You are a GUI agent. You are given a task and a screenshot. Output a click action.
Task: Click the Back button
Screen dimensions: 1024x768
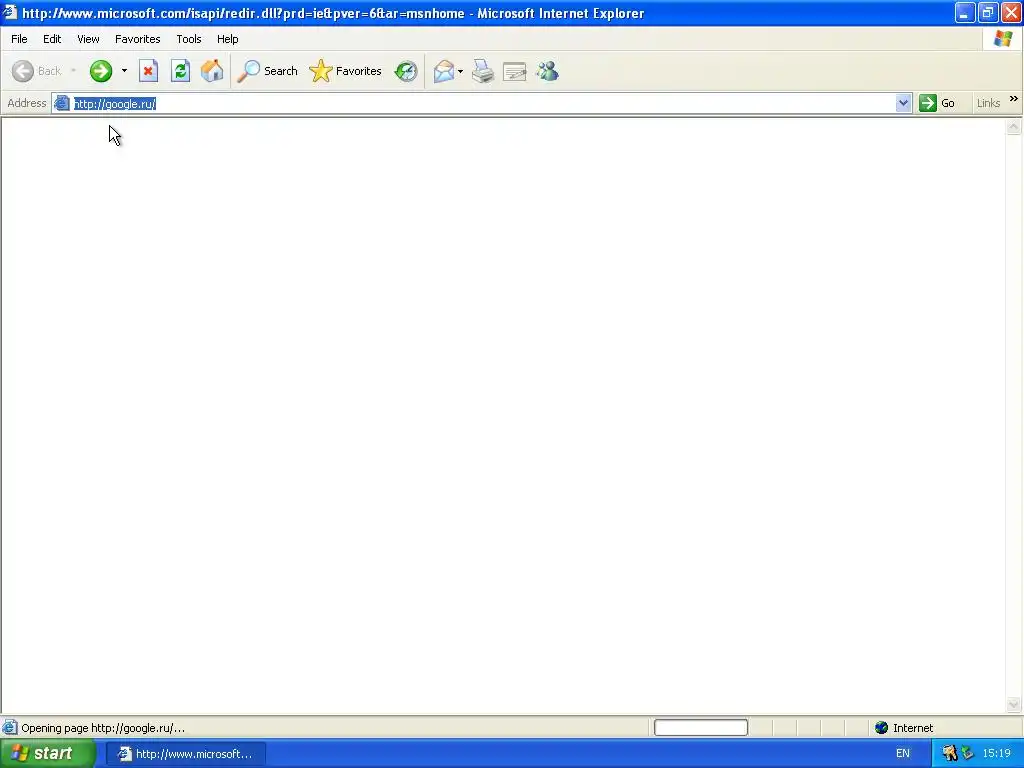click(37, 71)
